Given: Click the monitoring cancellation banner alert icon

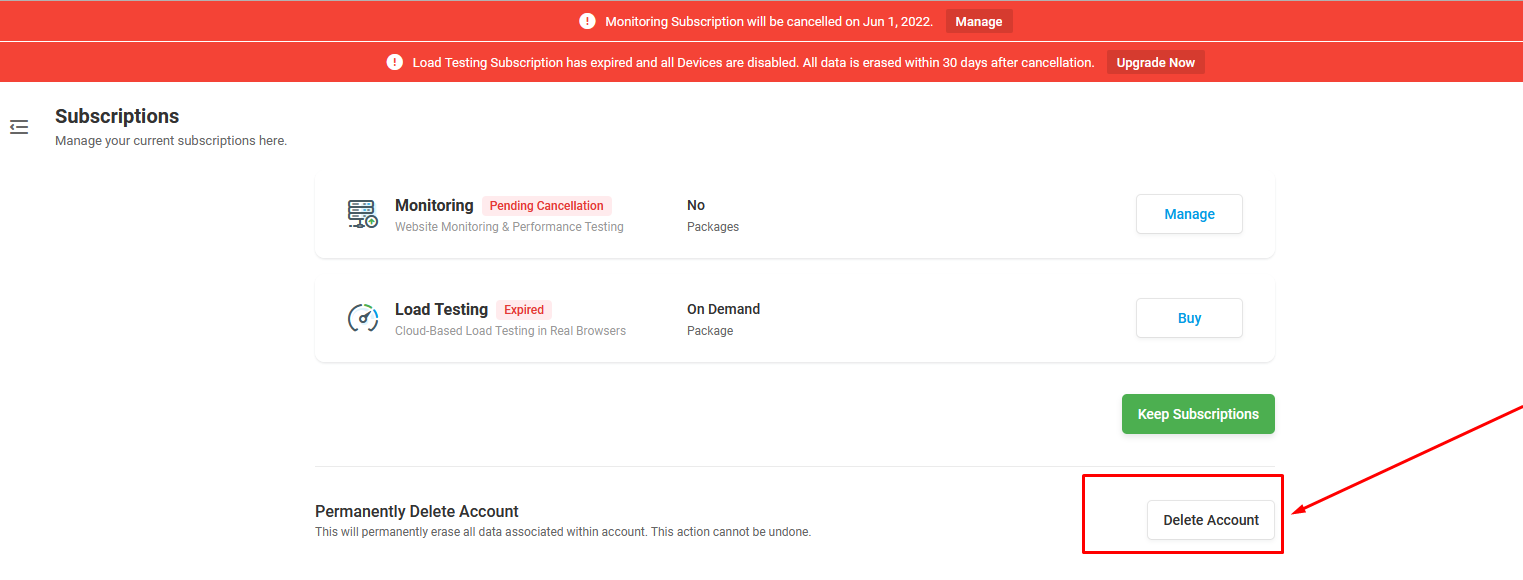Looking at the screenshot, I should [587, 21].
